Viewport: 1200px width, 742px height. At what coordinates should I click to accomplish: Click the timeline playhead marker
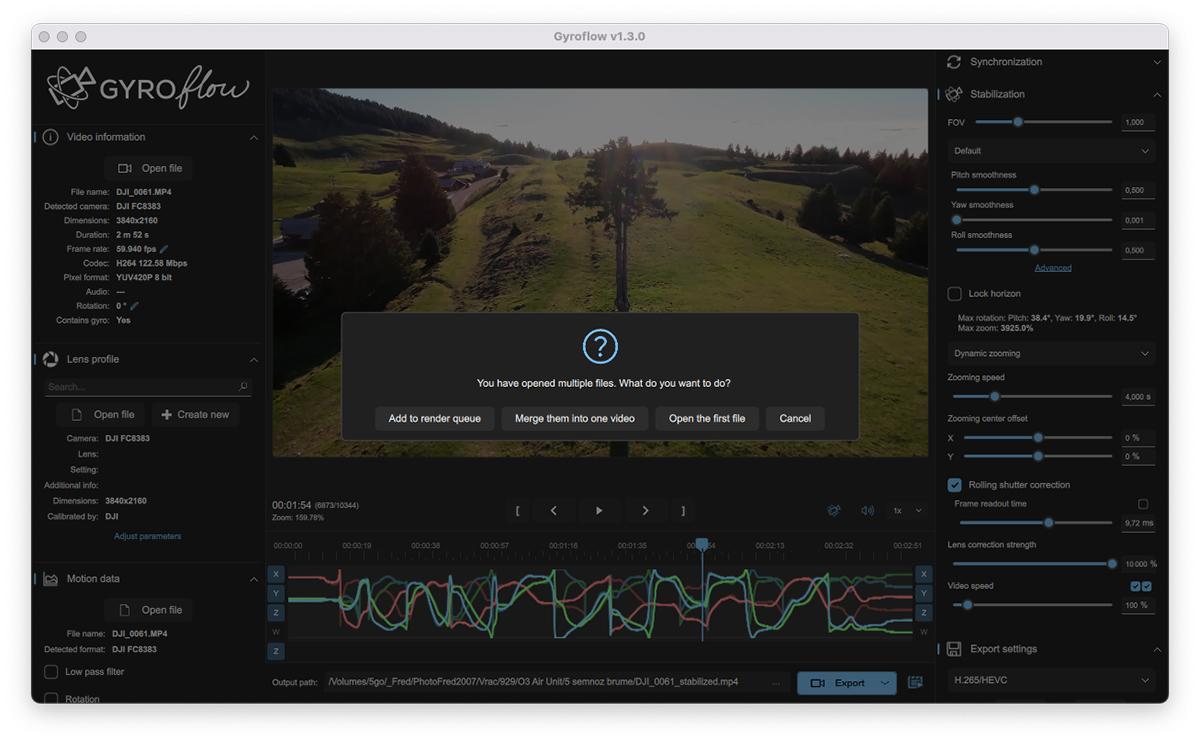[x=702, y=545]
